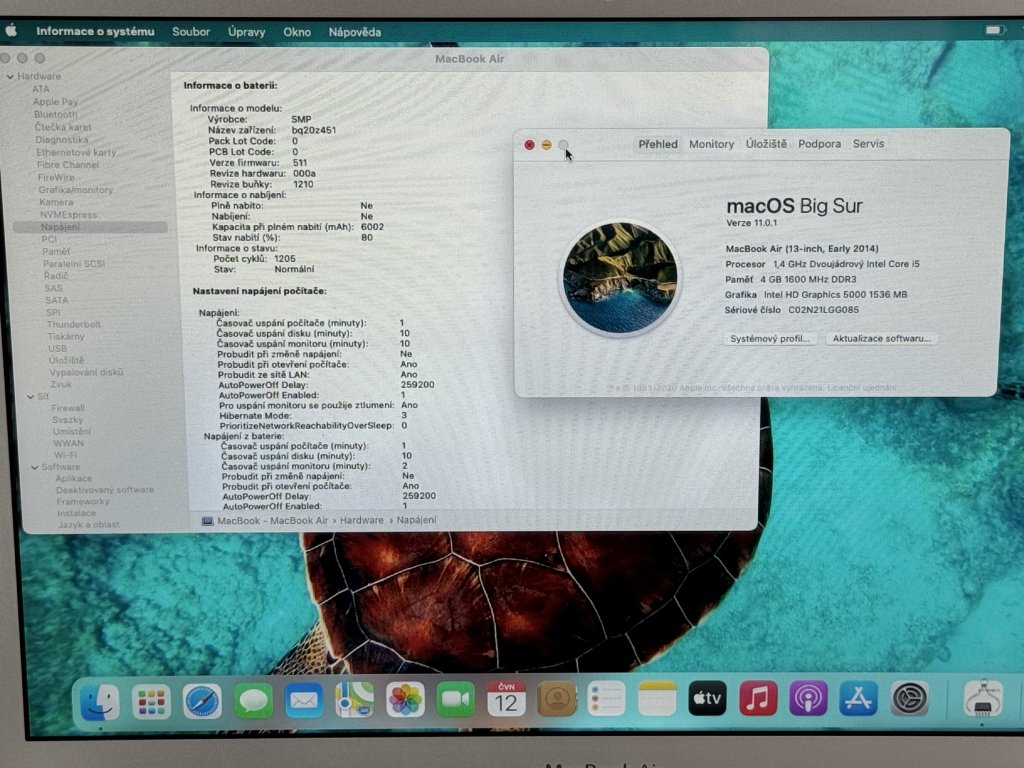Select the Přehled tab
Image resolution: width=1024 pixels, height=768 pixels.
click(658, 144)
